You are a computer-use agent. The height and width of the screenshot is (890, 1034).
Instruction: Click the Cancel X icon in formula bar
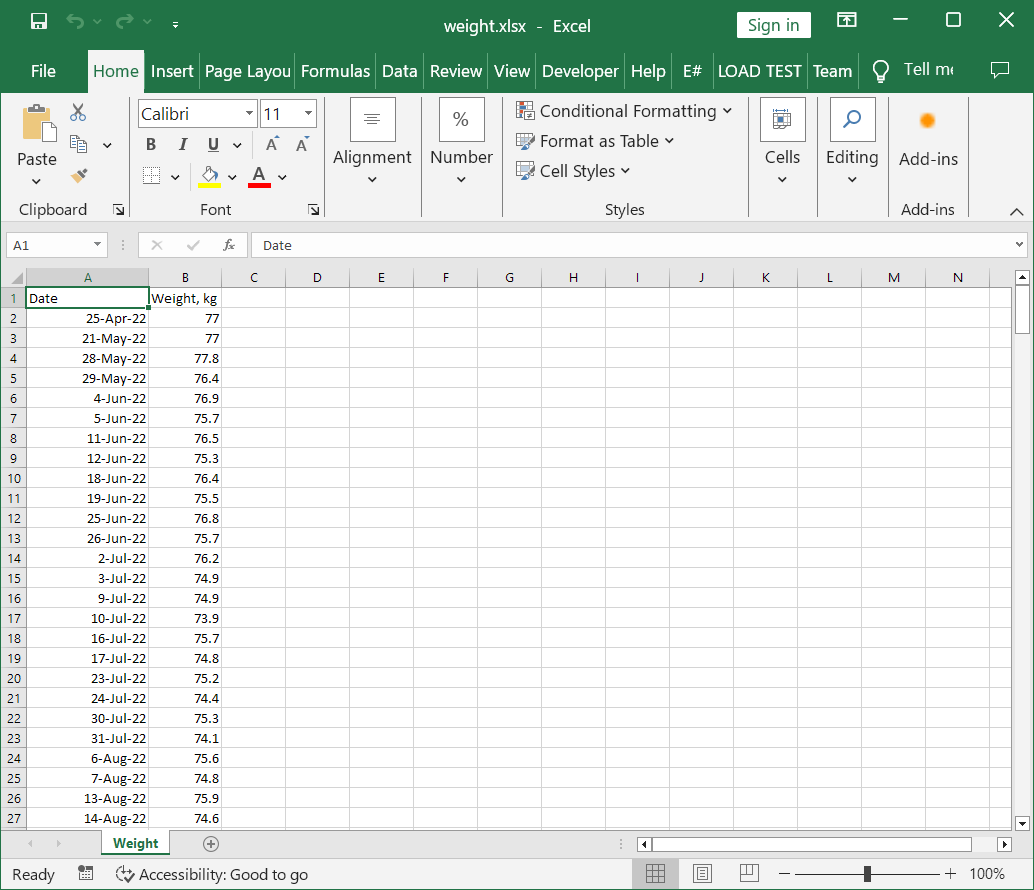157,245
